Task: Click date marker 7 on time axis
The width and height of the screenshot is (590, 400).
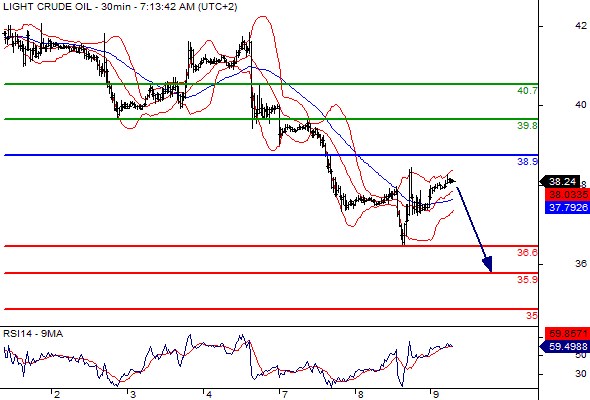Action: pos(285,395)
